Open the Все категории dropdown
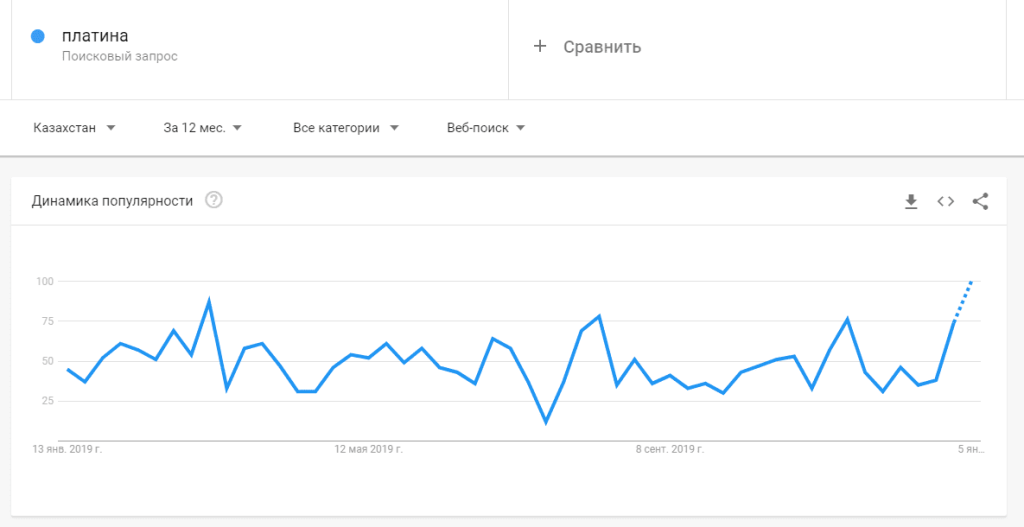Image resolution: width=1024 pixels, height=527 pixels. [x=346, y=128]
